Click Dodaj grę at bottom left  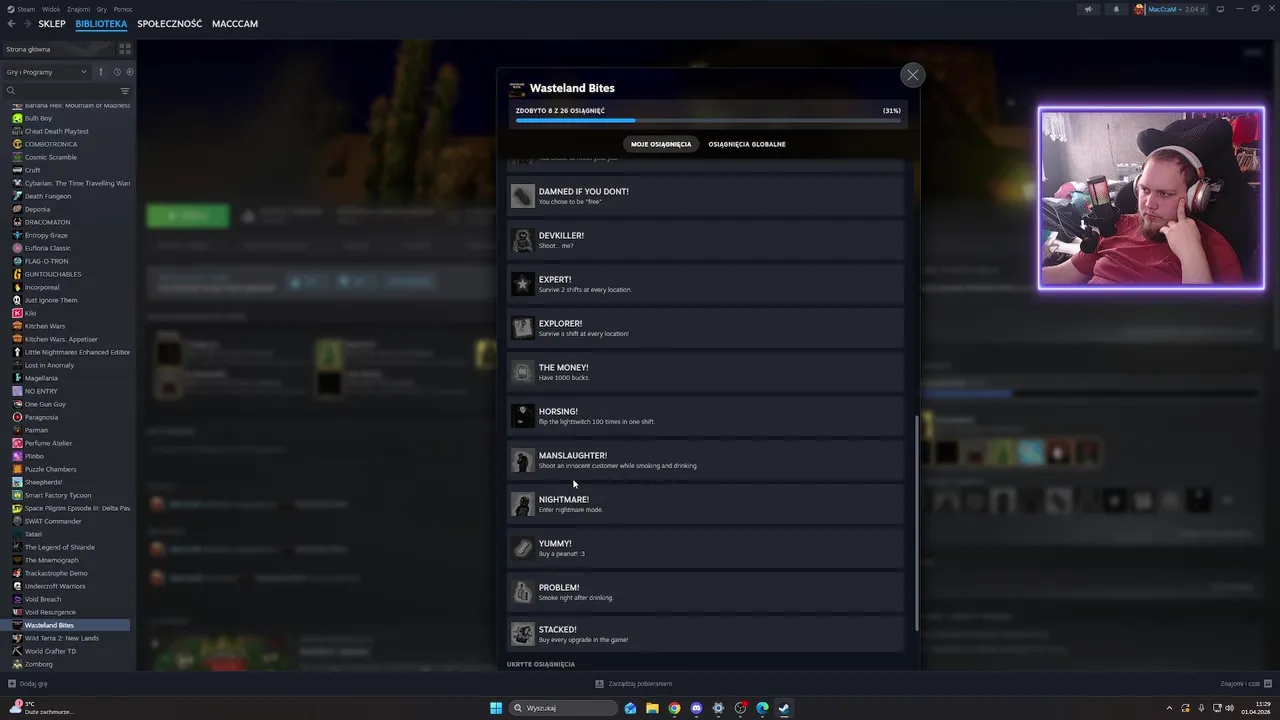[x=28, y=684]
